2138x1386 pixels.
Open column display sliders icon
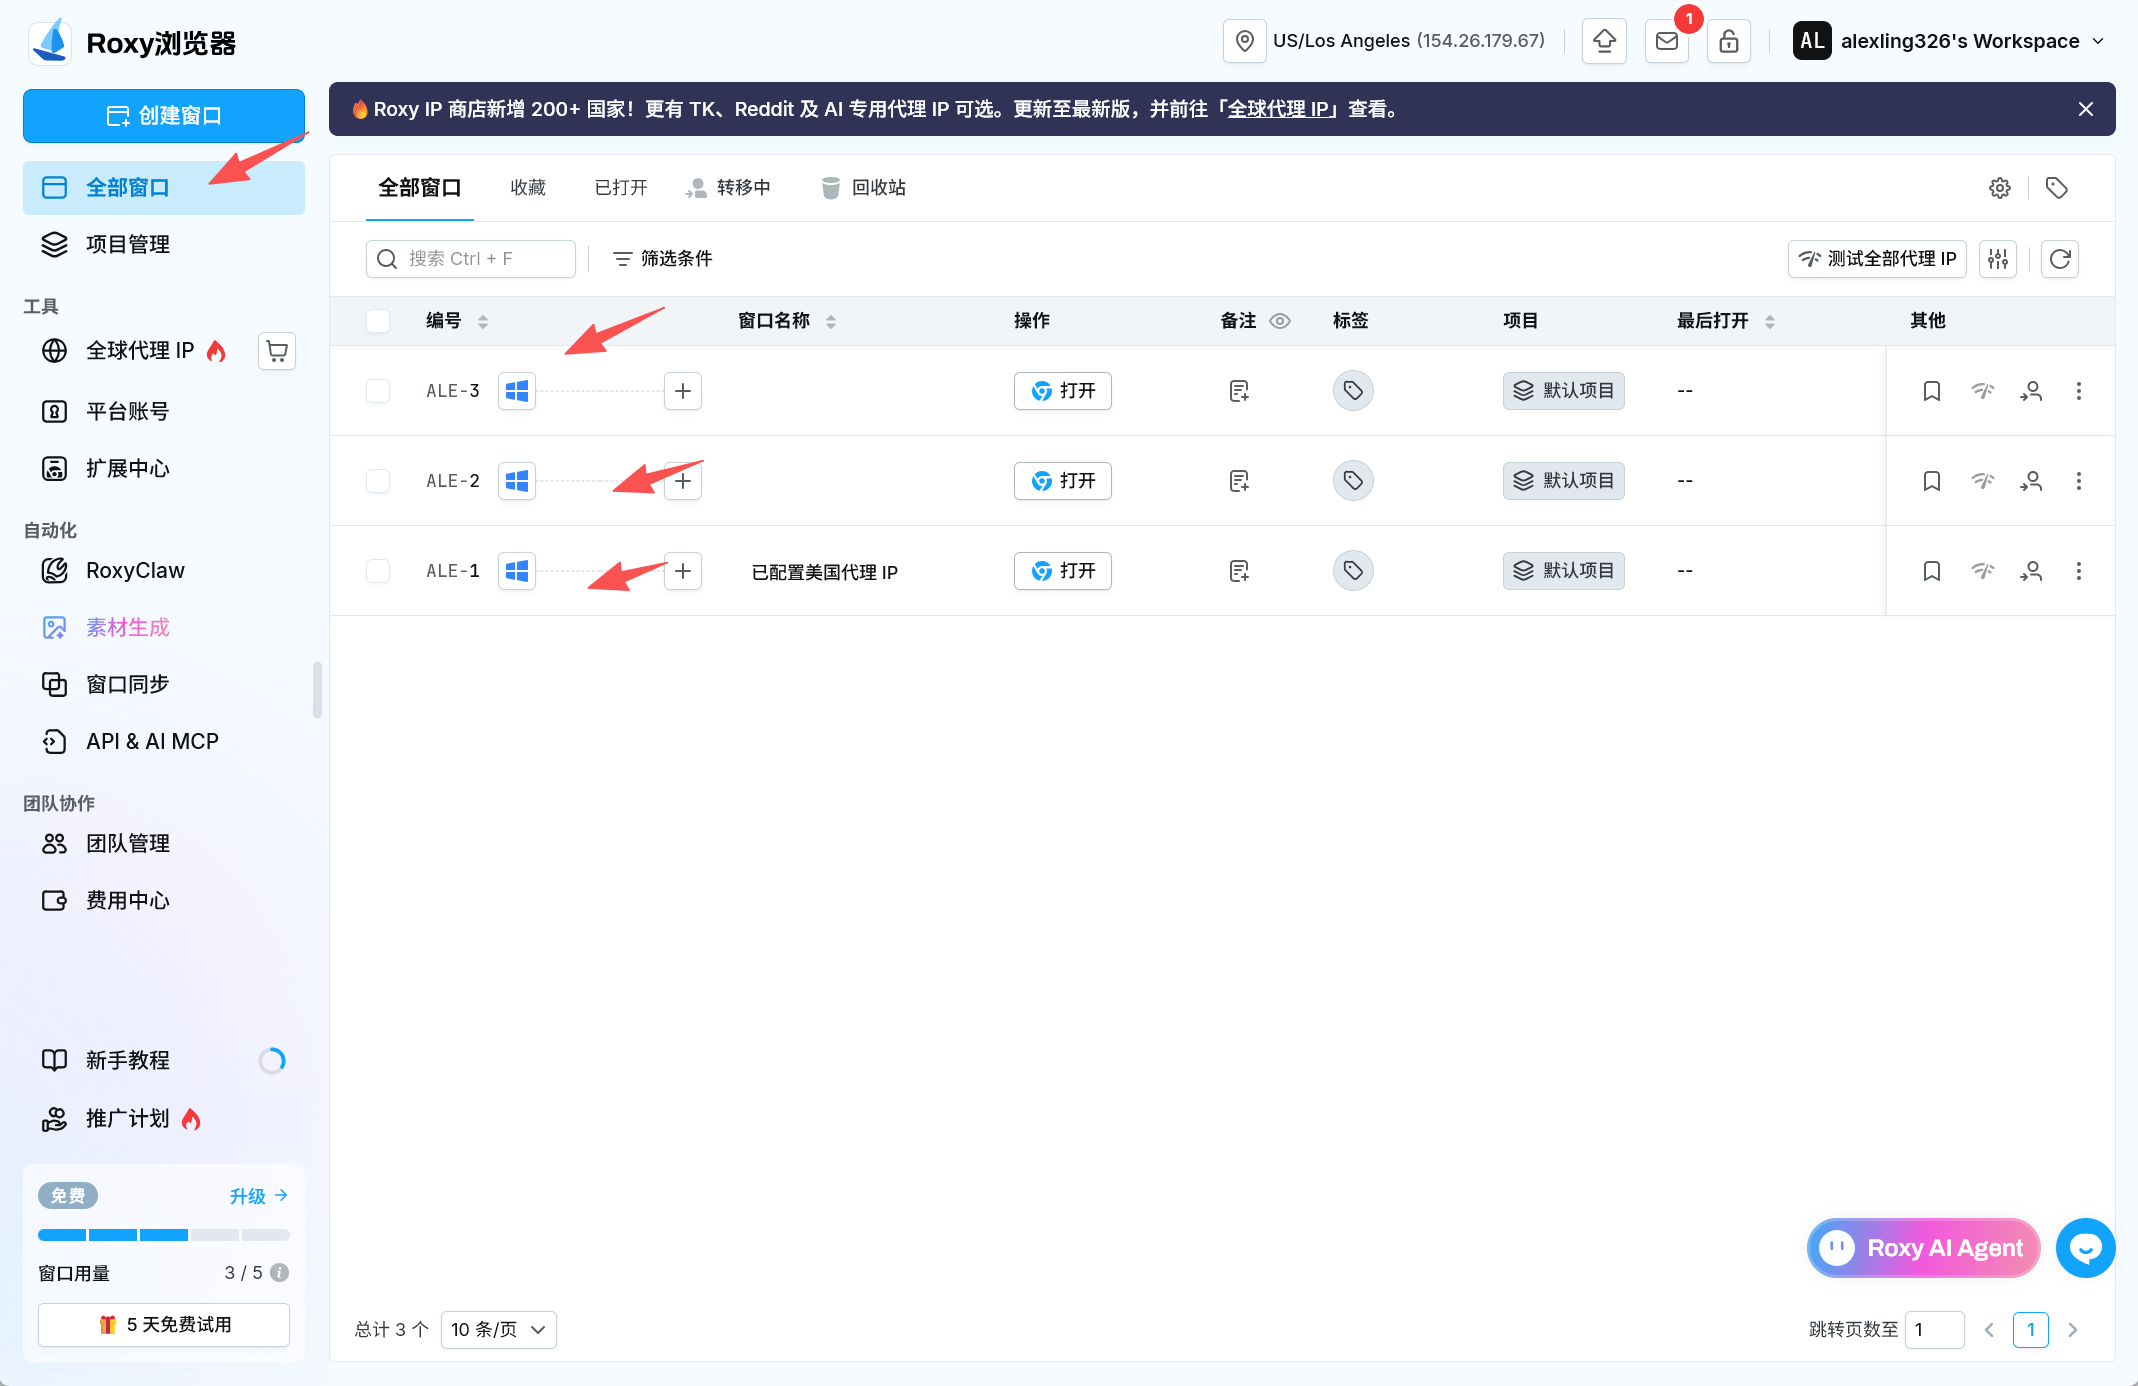(1998, 259)
